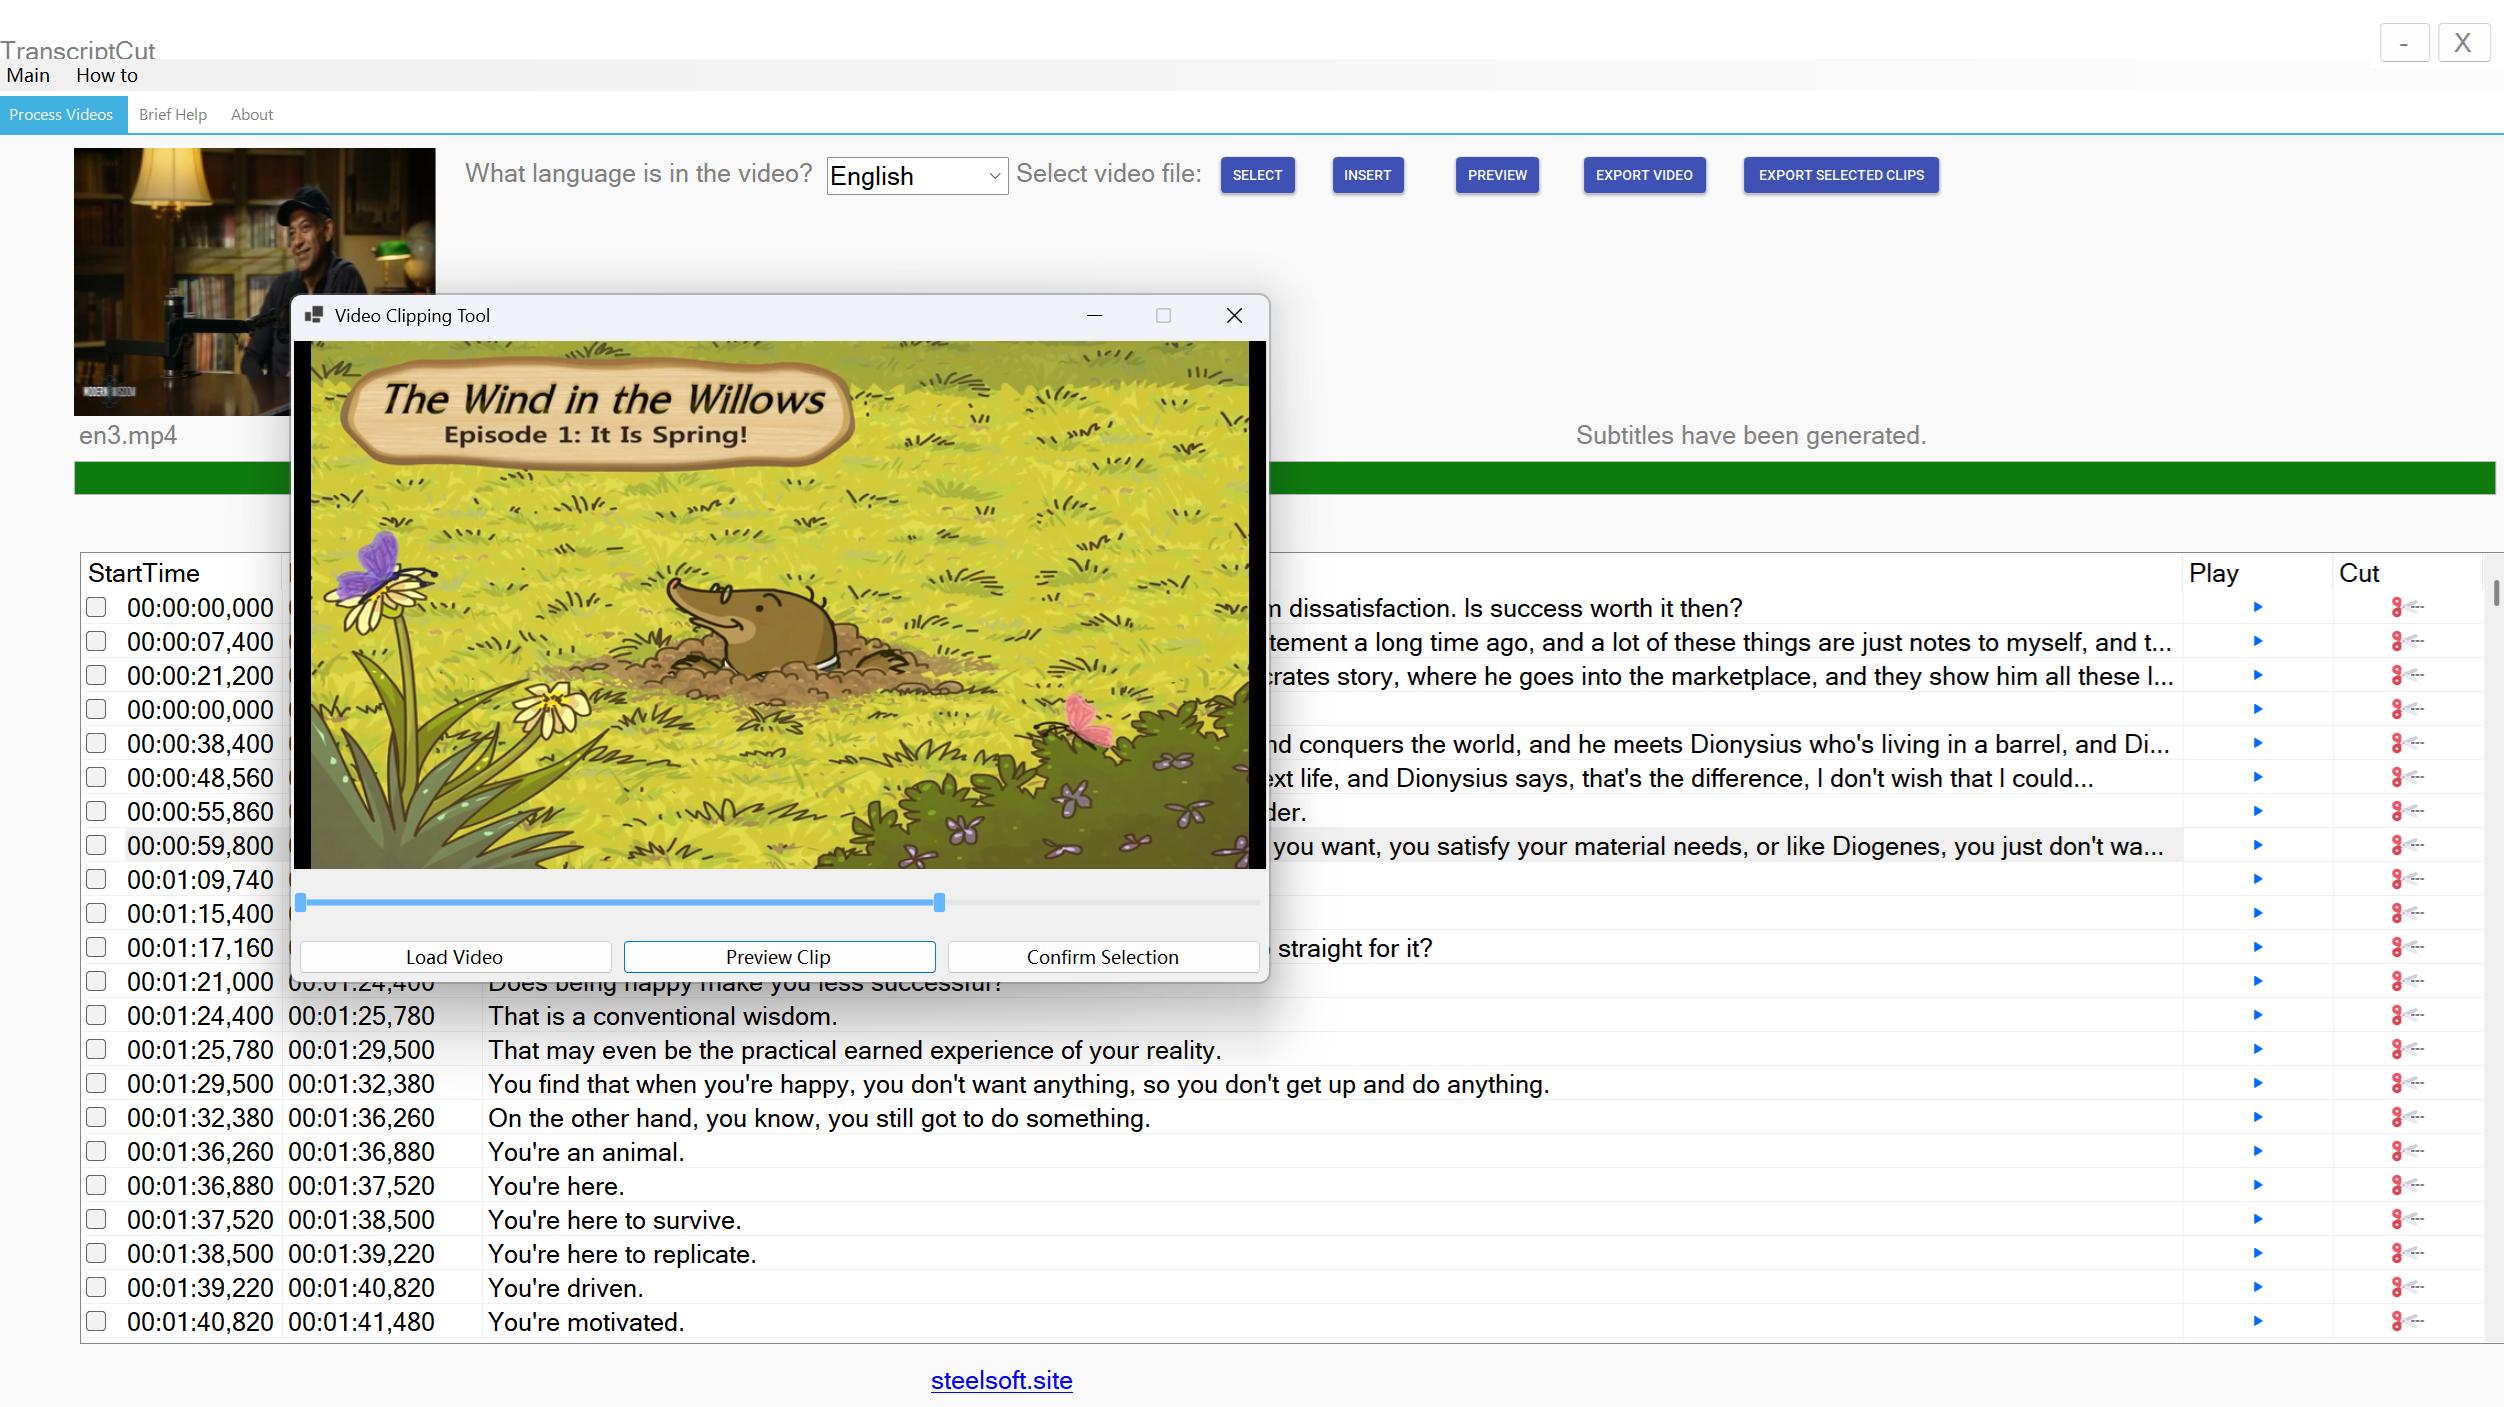
Task: Cut the row starting 00:00:21,200 with scissors
Action: 2407,675
